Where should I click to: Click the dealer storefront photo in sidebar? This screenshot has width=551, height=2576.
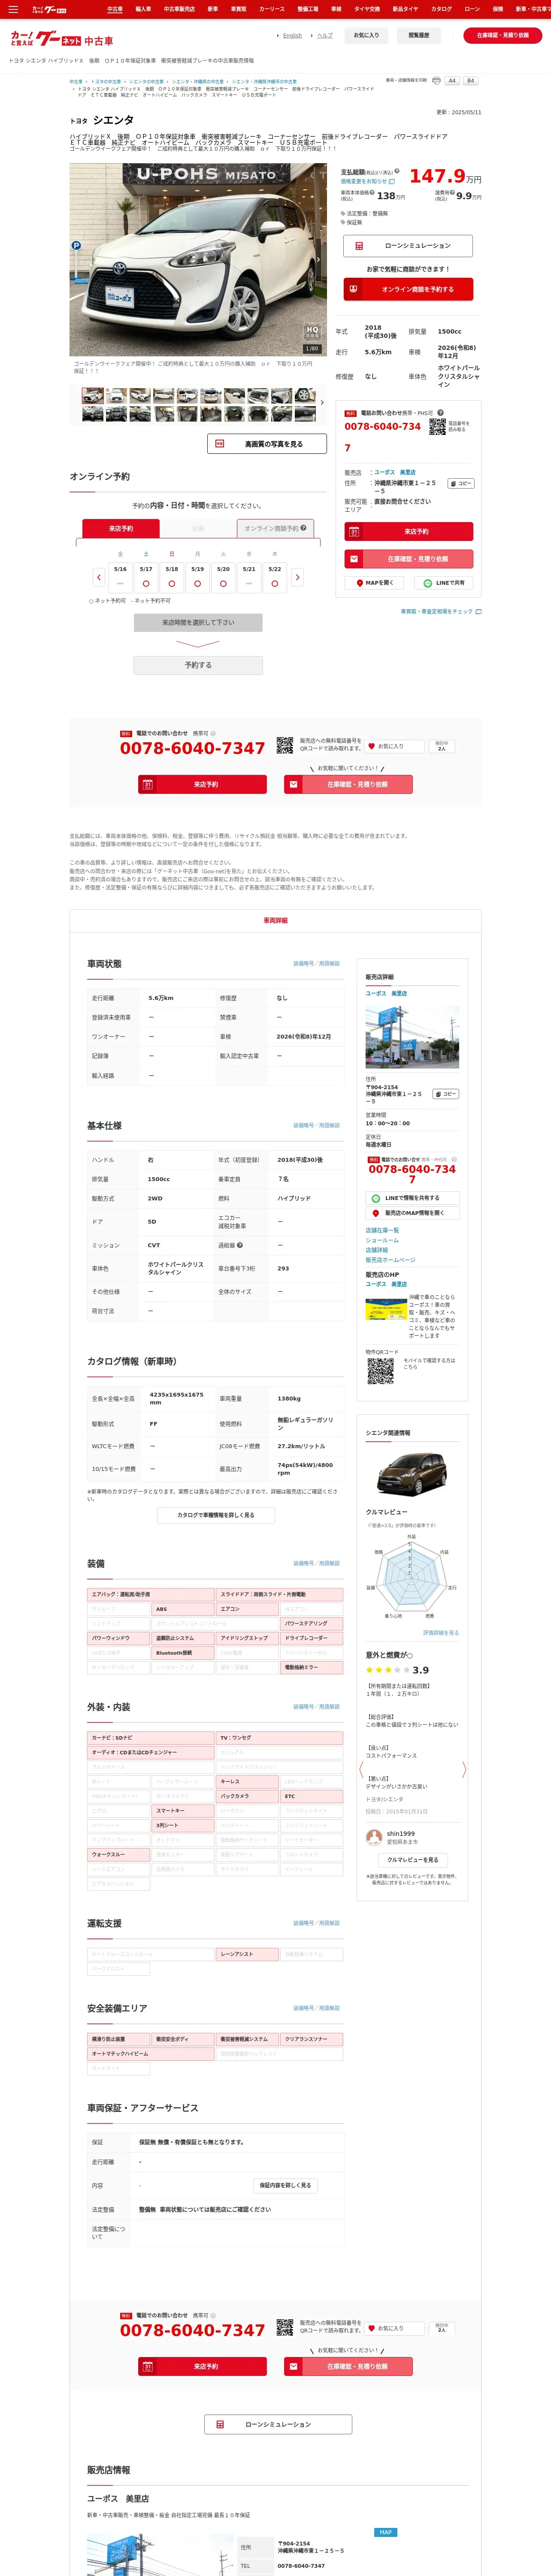click(412, 1037)
